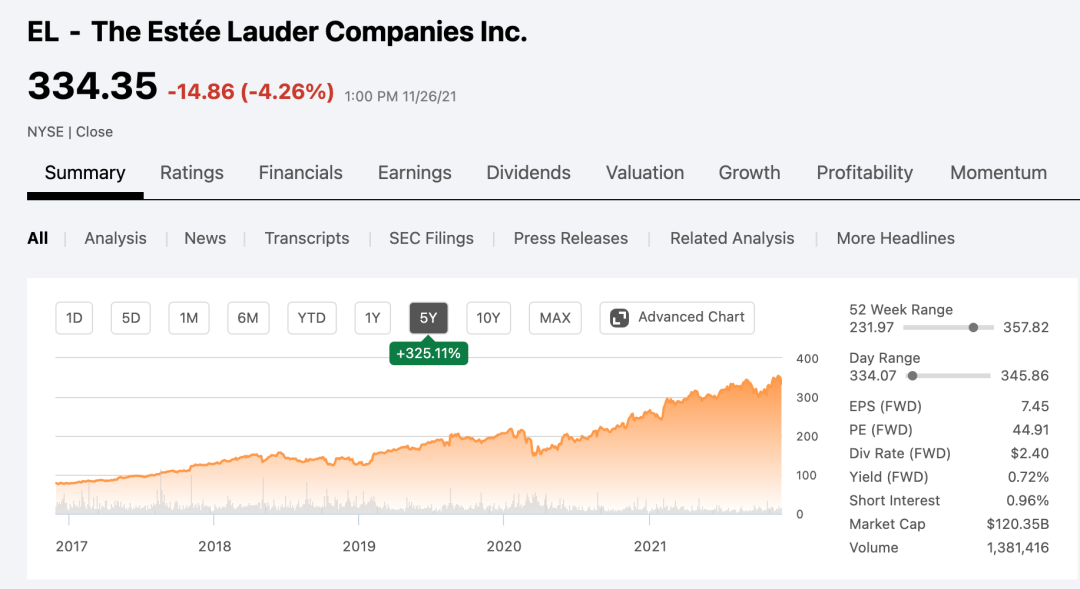Click the 52 Week Range slider marker

[973, 327]
